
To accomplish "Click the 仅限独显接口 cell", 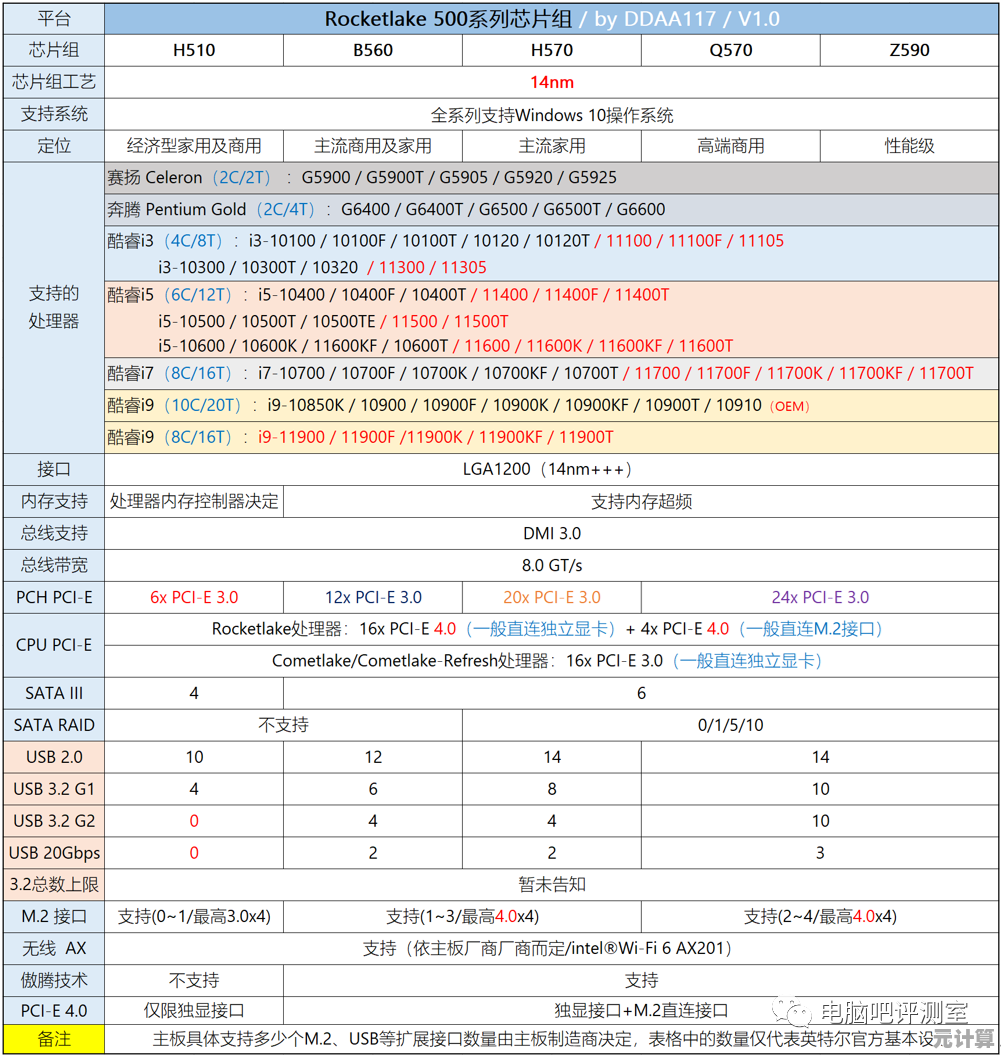I will pyautogui.click(x=194, y=1011).
